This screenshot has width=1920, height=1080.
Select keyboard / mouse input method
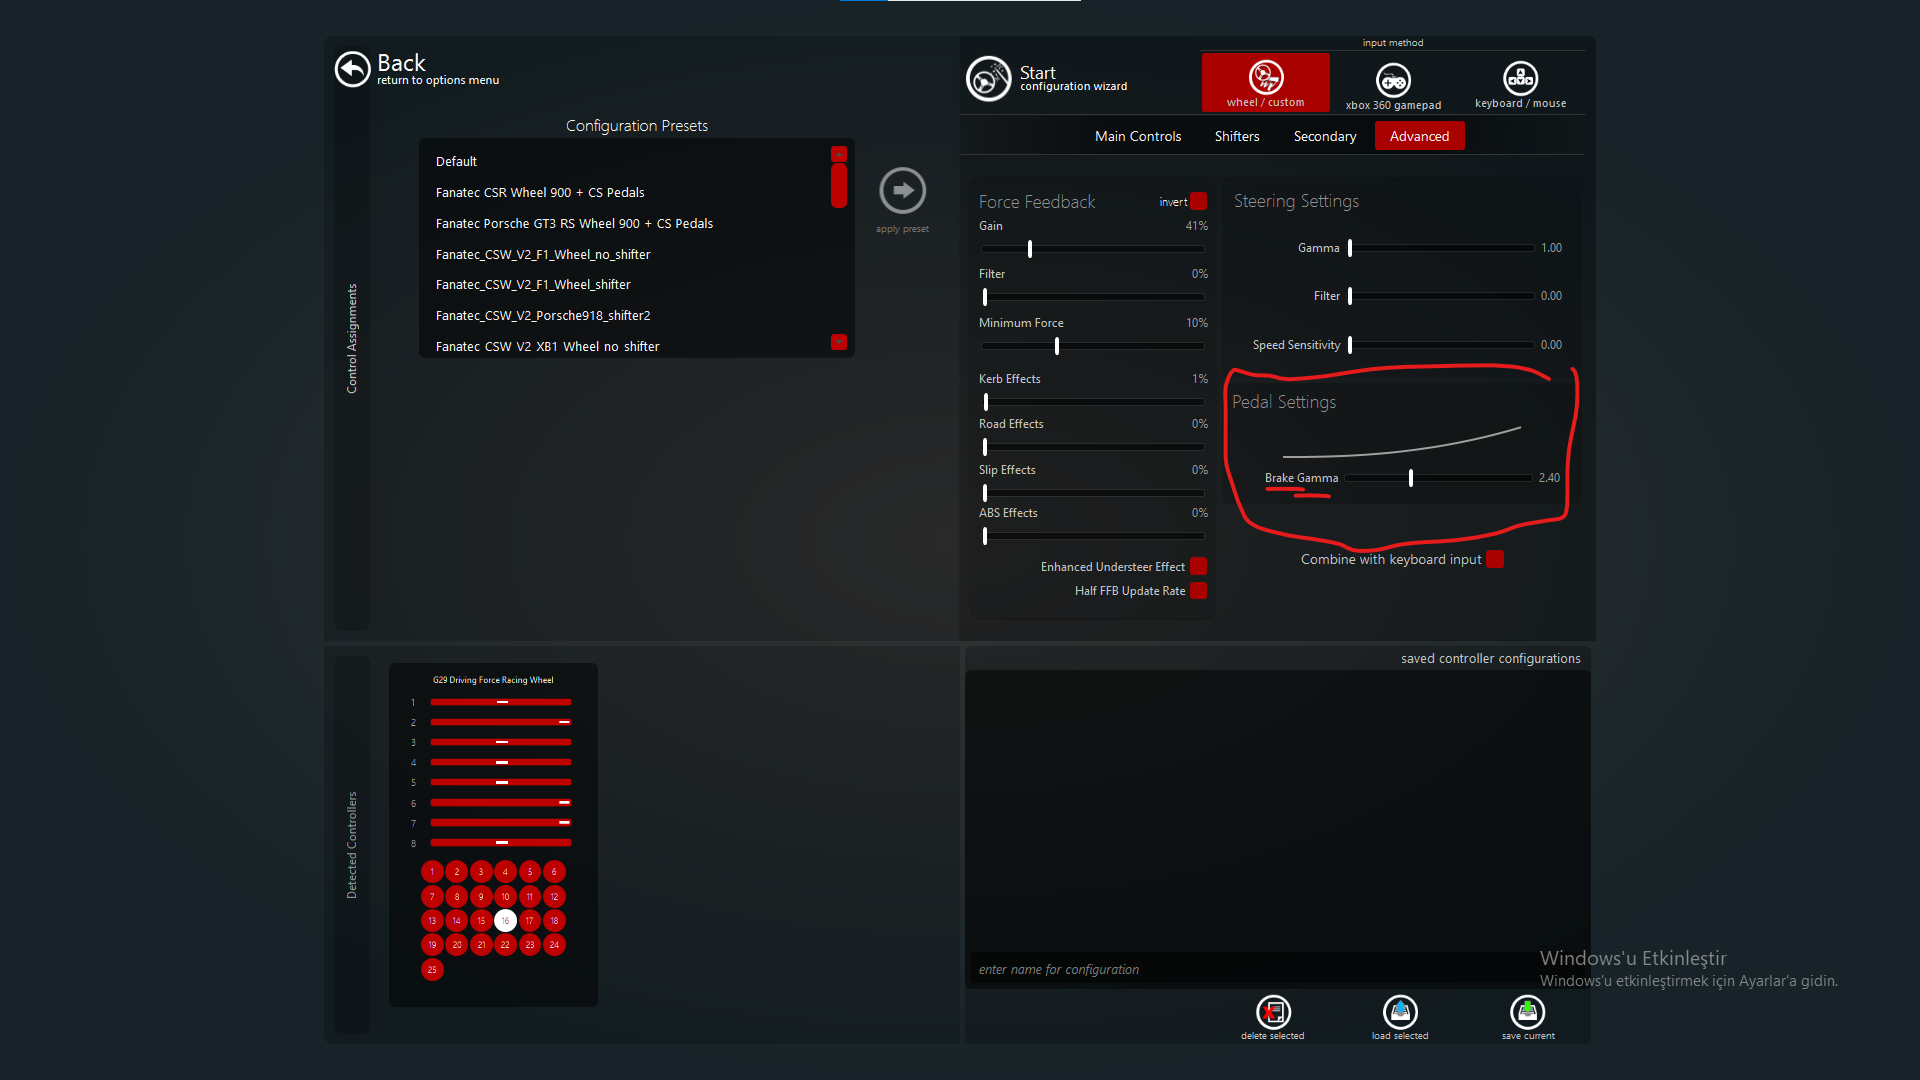click(1520, 83)
